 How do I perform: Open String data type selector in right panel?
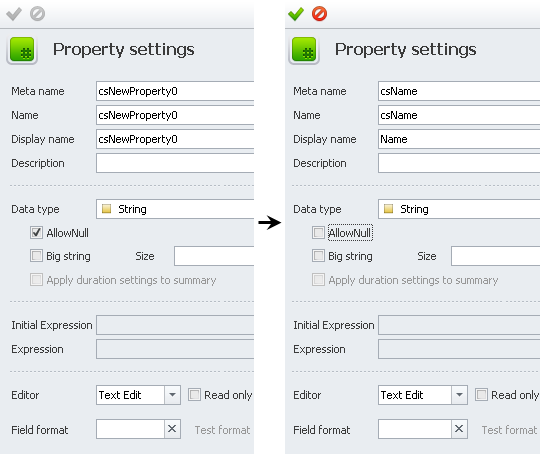tap(459, 209)
